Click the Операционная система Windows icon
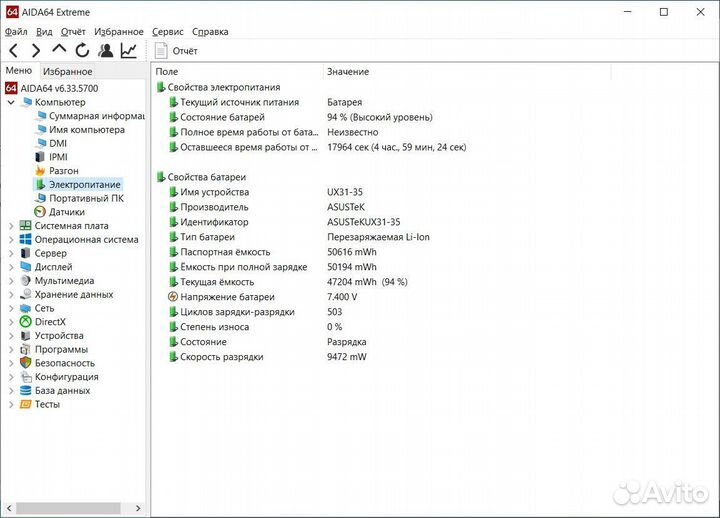Image resolution: width=720 pixels, height=518 pixels. click(26, 240)
